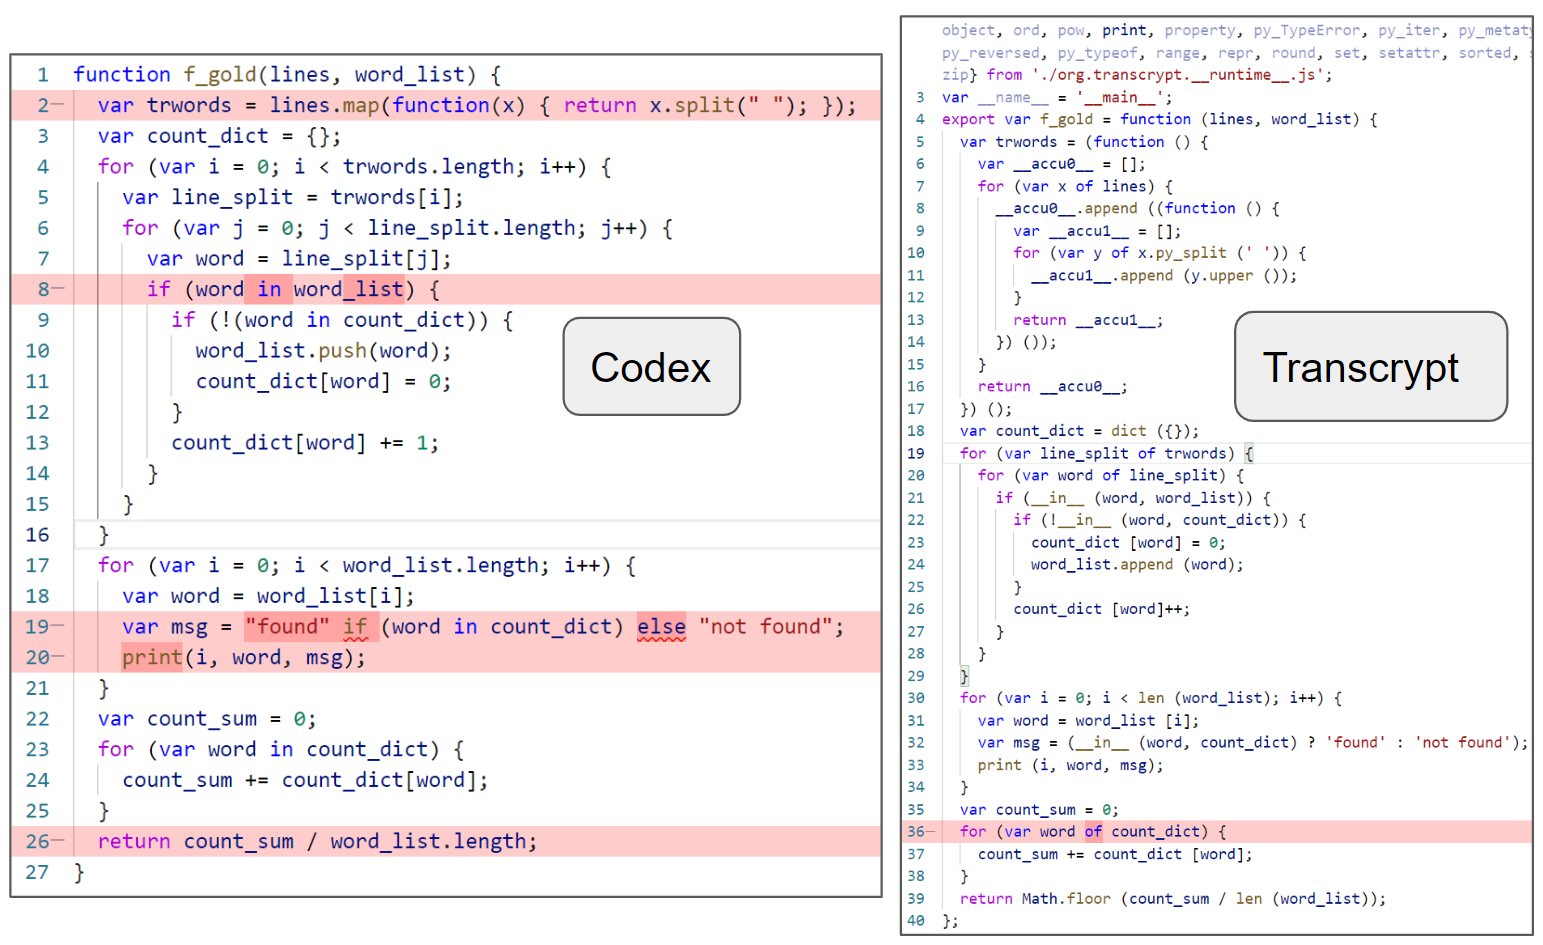Click 'word_list.append (word);' in the Transcrypt panel
Image resolution: width=1543 pixels, height=945 pixels.
(1138, 565)
